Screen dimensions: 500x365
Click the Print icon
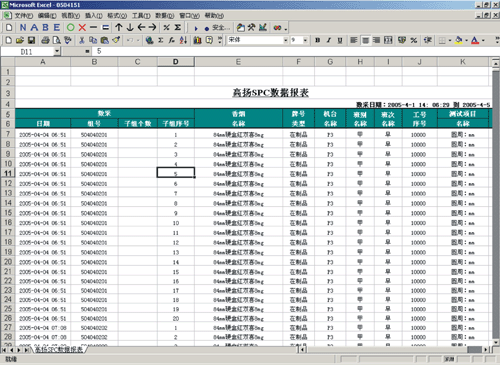coord(45,41)
